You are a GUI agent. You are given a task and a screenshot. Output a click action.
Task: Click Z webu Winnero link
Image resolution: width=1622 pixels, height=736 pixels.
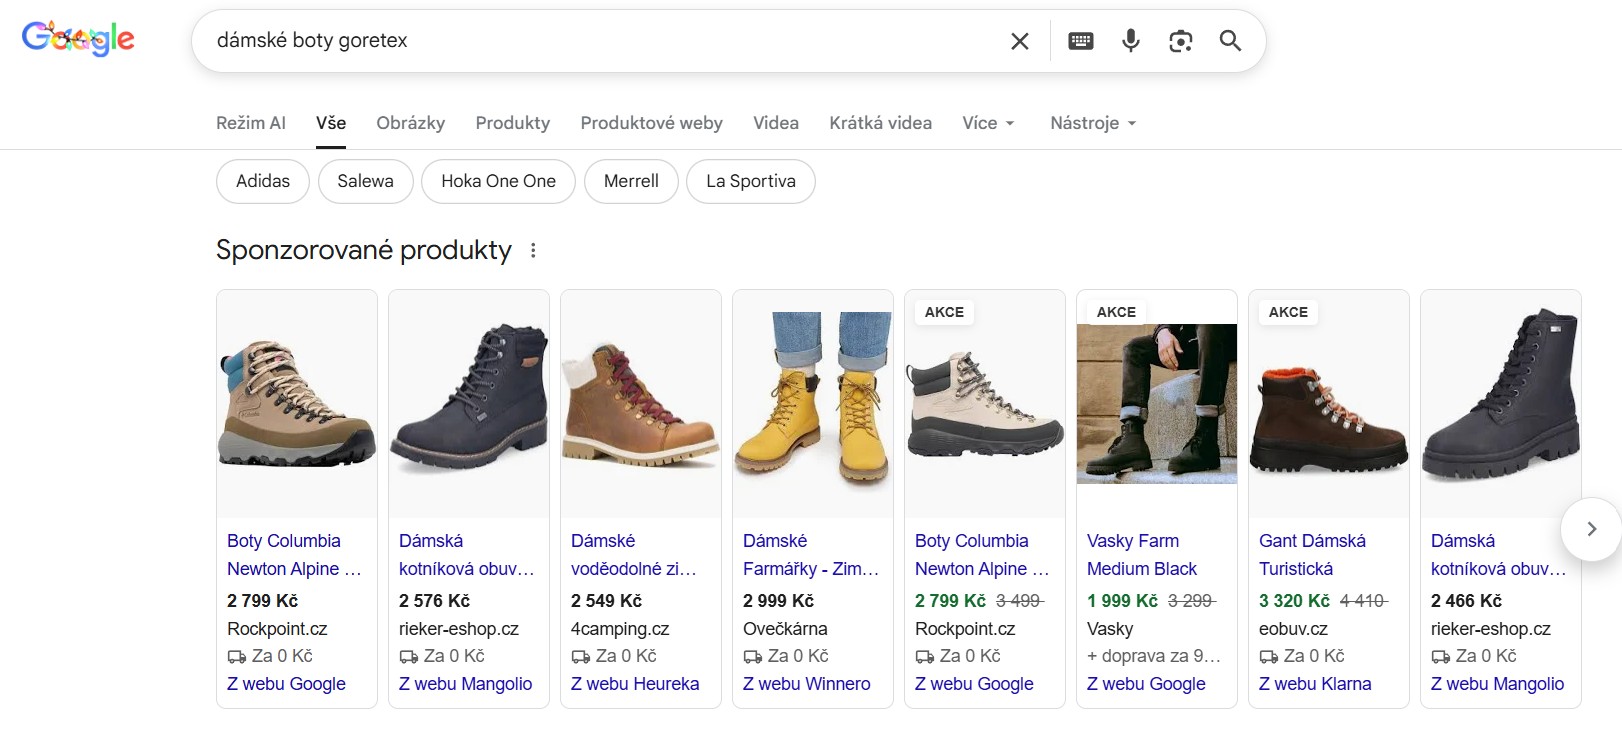click(807, 684)
